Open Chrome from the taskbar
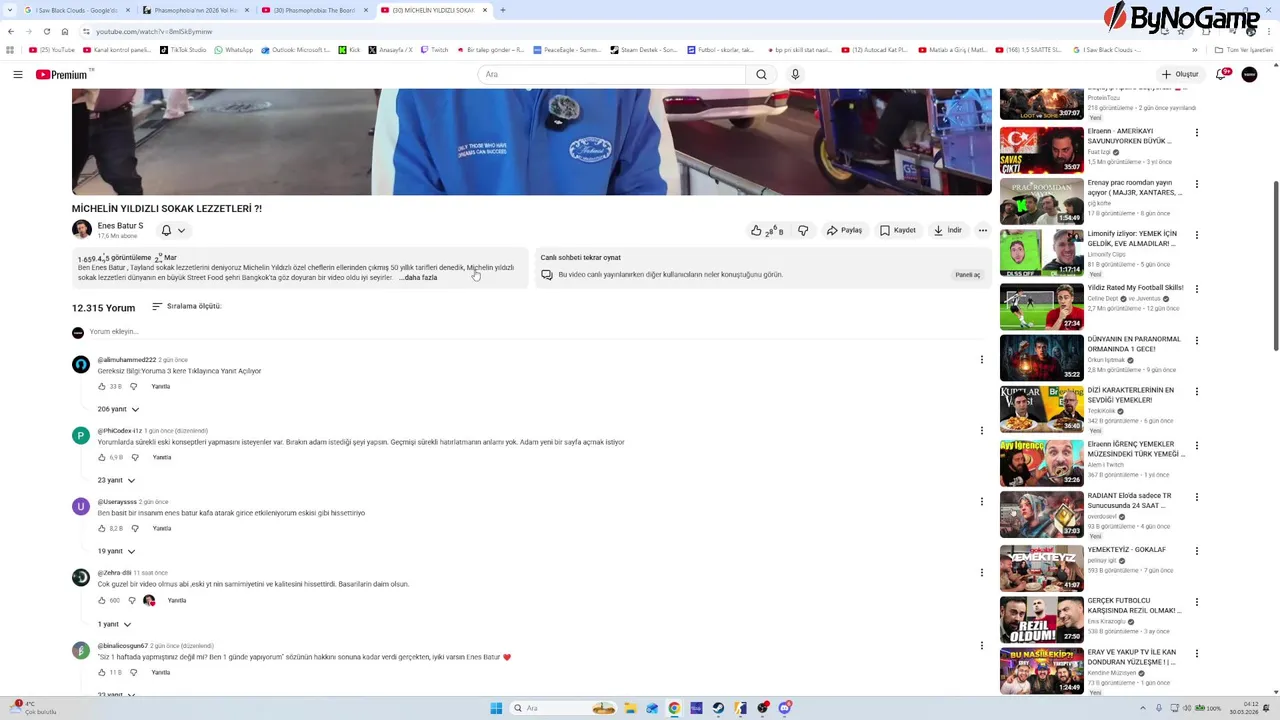1280x720 pixels. [674, 708]
